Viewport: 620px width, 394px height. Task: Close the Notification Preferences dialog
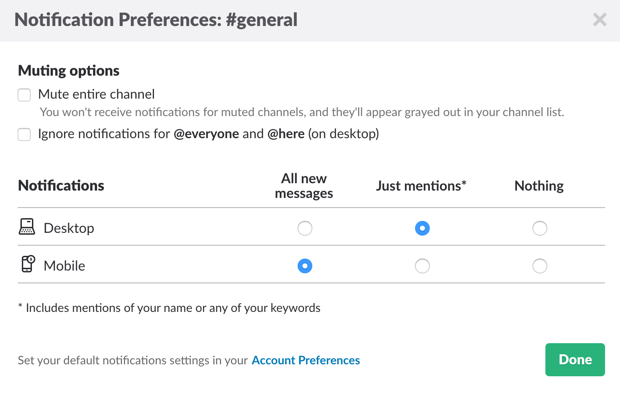pos(599,19)
